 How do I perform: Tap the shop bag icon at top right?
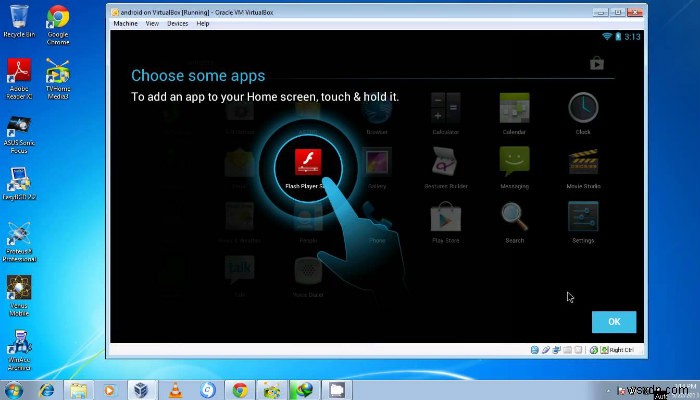pos(597,63)
